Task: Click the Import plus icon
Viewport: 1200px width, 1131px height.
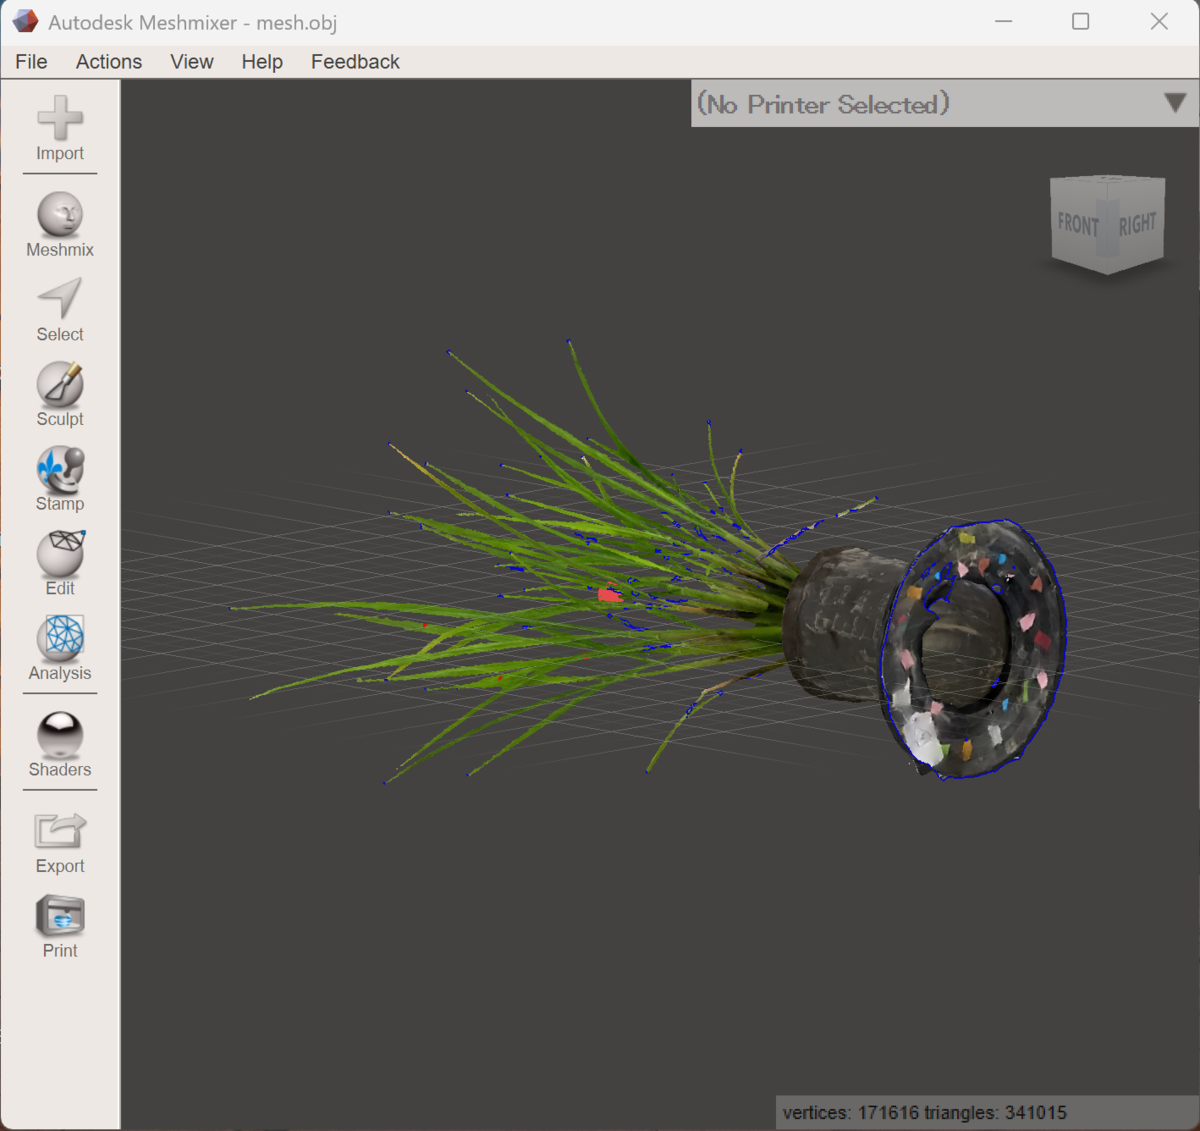Action: tap(60, 118)
